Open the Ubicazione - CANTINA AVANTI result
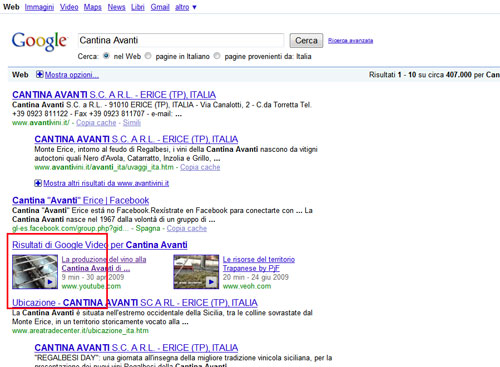 click(x=135, y=303)
